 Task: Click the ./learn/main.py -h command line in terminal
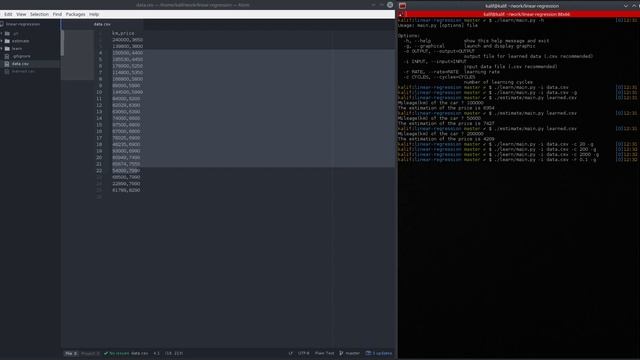[x=519, y=20]
